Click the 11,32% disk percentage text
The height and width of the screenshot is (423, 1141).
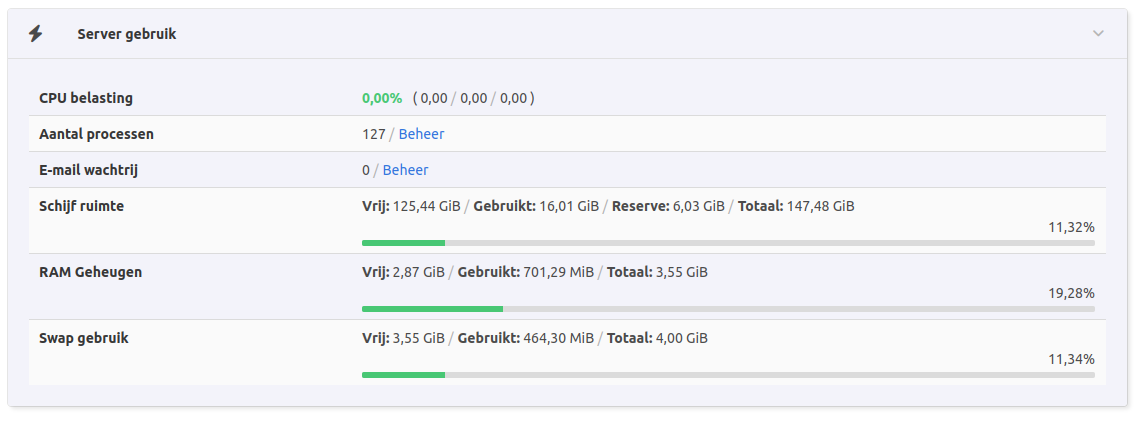(1071, 227)
